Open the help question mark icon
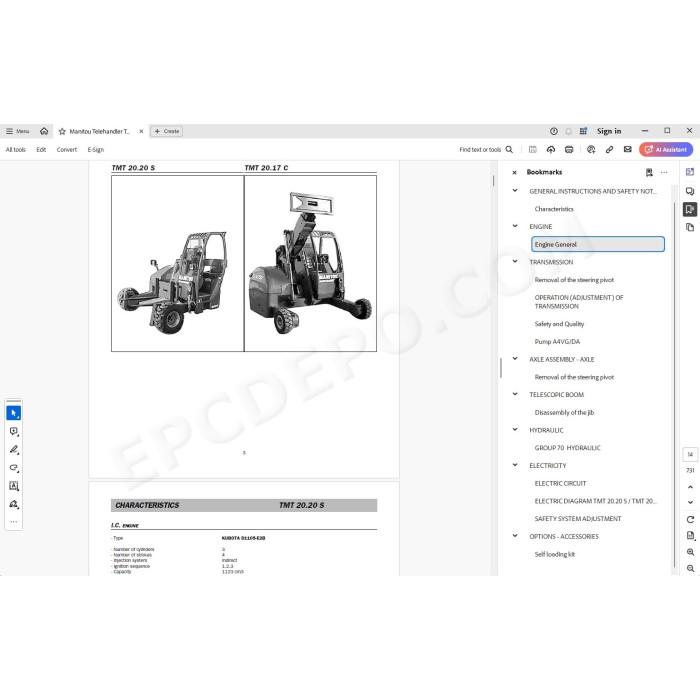 tap(554, 131)
